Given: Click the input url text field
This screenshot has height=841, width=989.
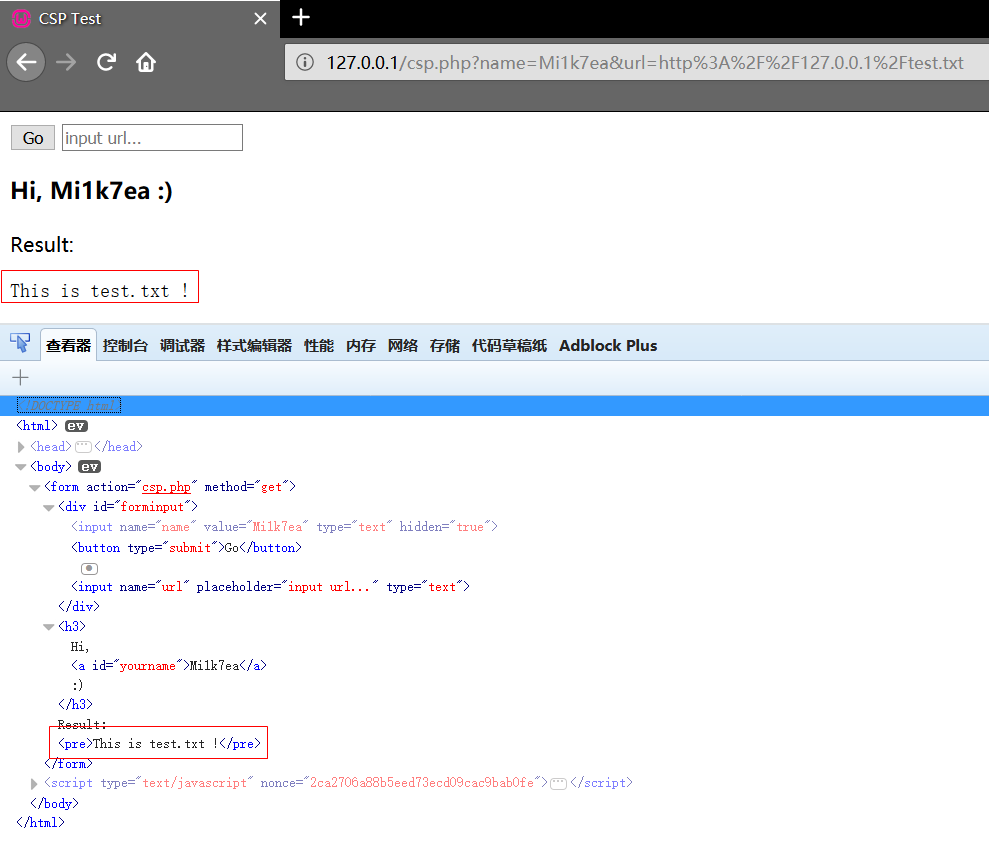Looking at the screenshot, I should pos(152,138).
